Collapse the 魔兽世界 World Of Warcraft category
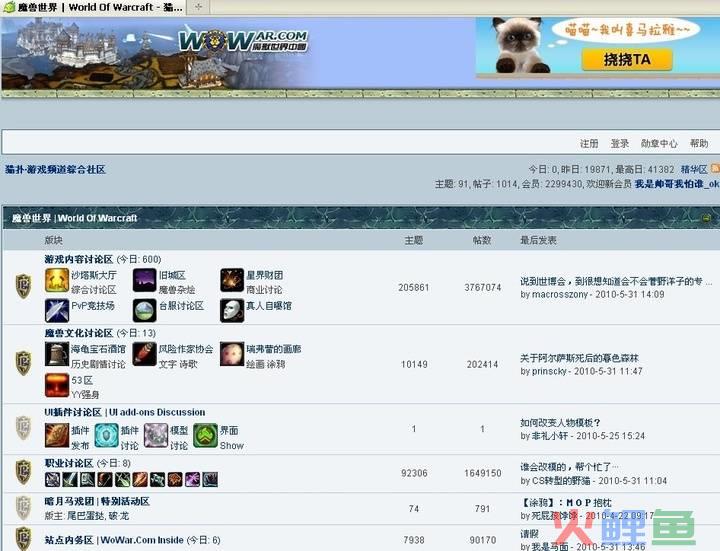This screenshot has width=720, height=551. pos(706,218)
